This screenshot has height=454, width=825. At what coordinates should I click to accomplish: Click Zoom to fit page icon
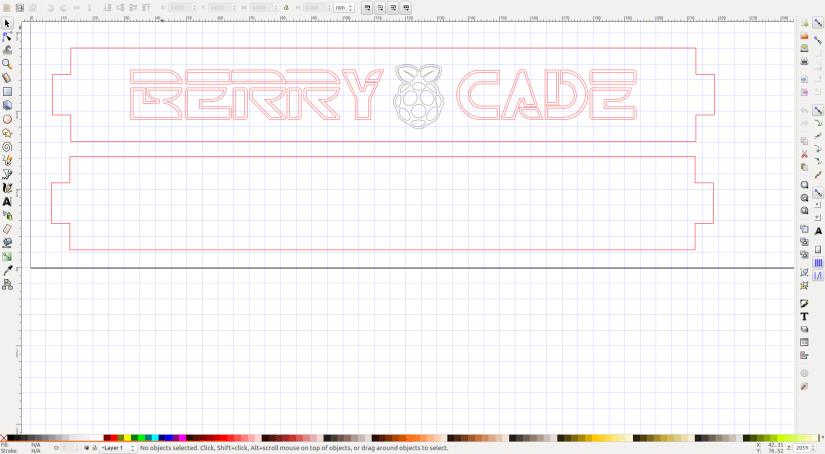click(804, 210)
